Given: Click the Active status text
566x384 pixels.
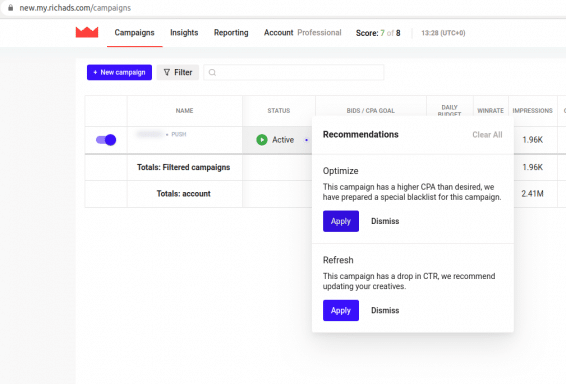Looking at the screenshot, I should (x=283, y=140).
